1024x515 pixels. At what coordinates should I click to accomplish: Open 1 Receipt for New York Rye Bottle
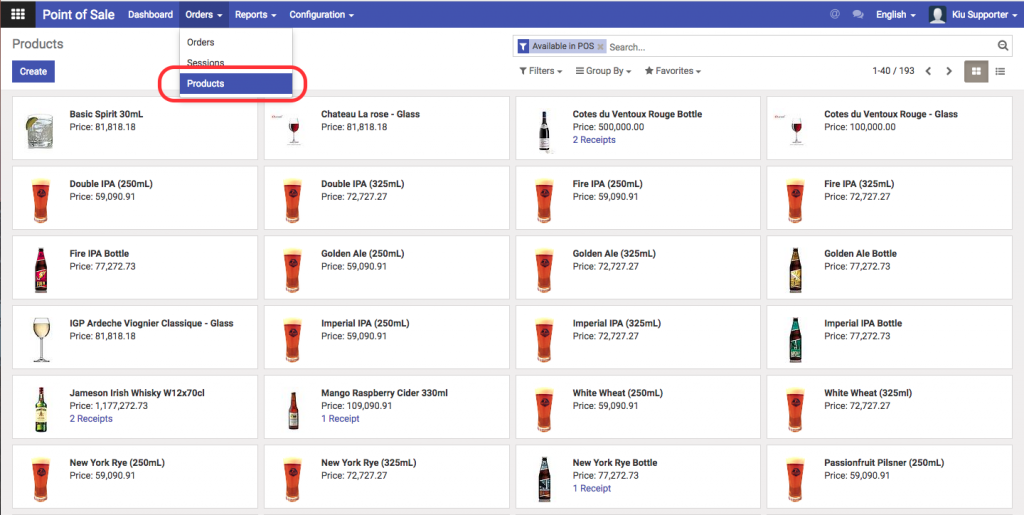pyautogui.click(x=592, y=488)
